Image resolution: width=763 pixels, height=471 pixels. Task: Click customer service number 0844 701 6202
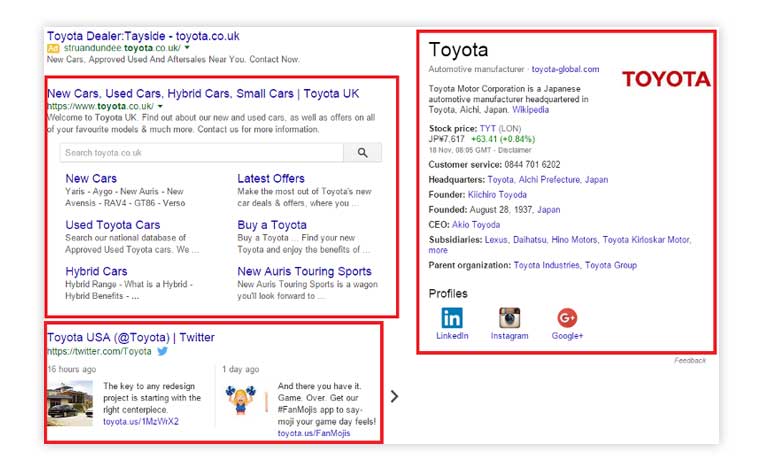pos(532,164)
